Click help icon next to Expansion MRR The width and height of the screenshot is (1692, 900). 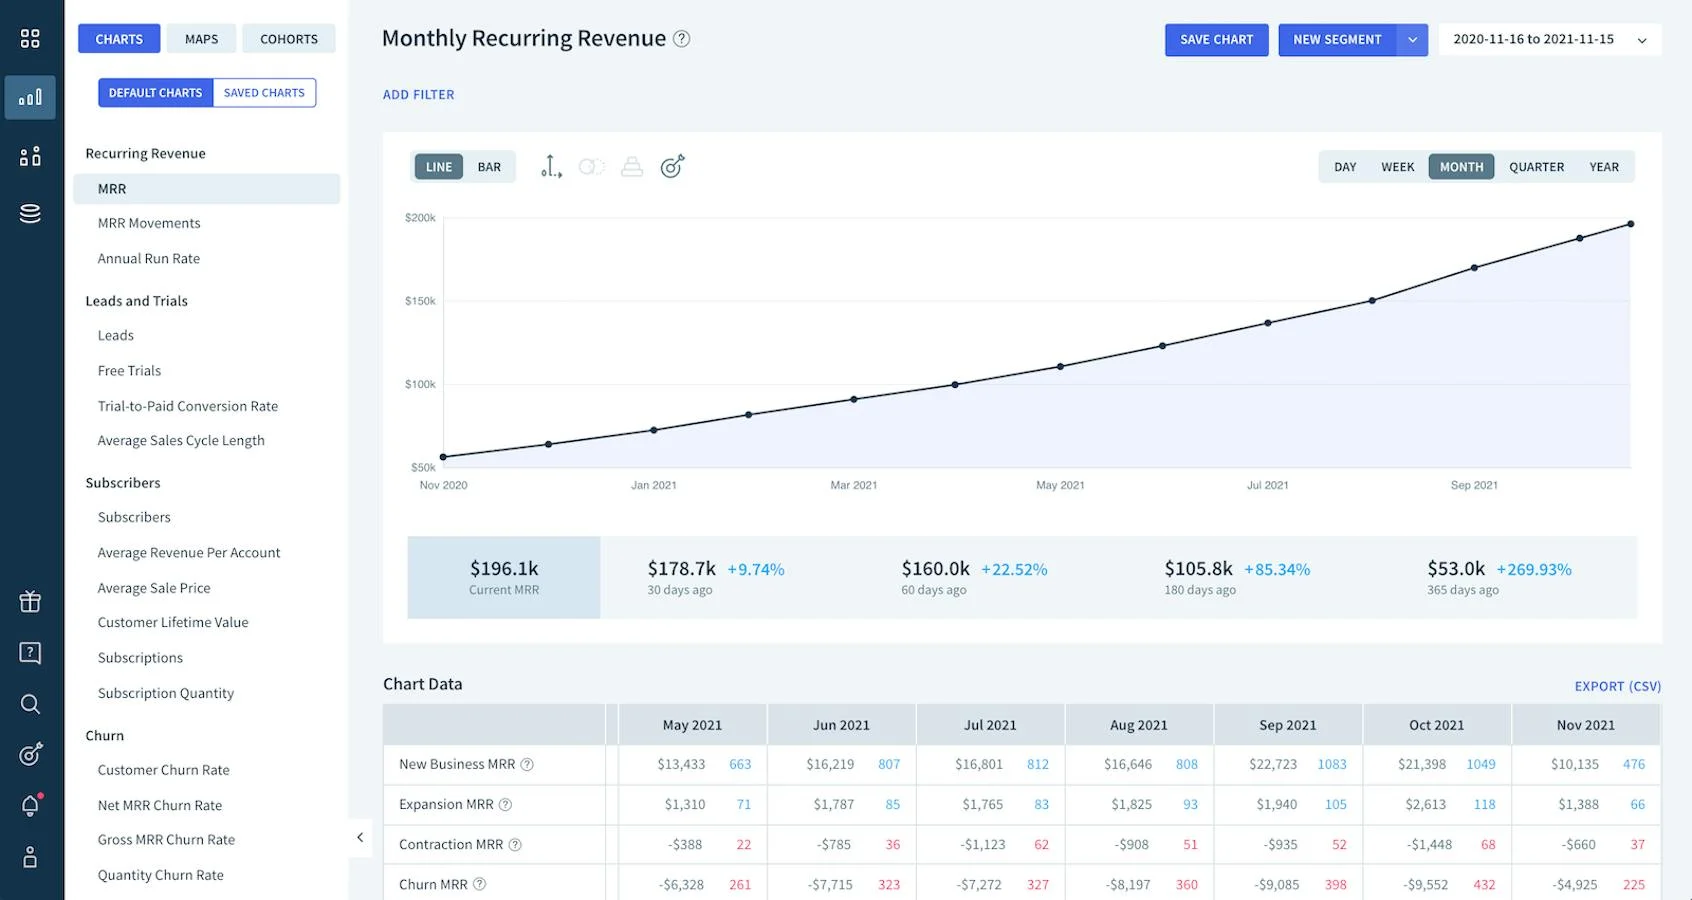click(505, 805)
